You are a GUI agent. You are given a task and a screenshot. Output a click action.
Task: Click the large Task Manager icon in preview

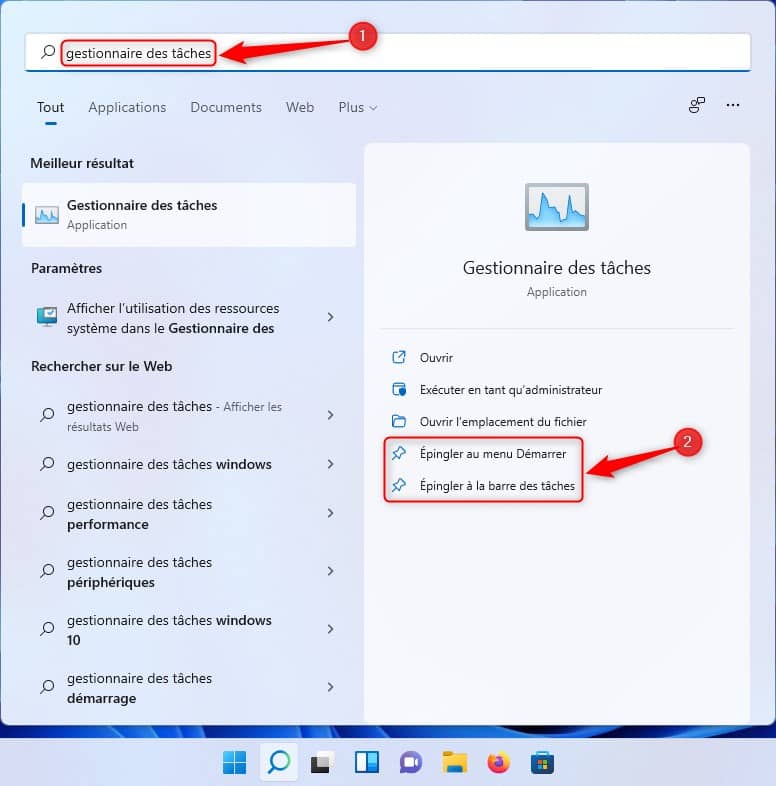pyautogui.click(x=556, y=207)
